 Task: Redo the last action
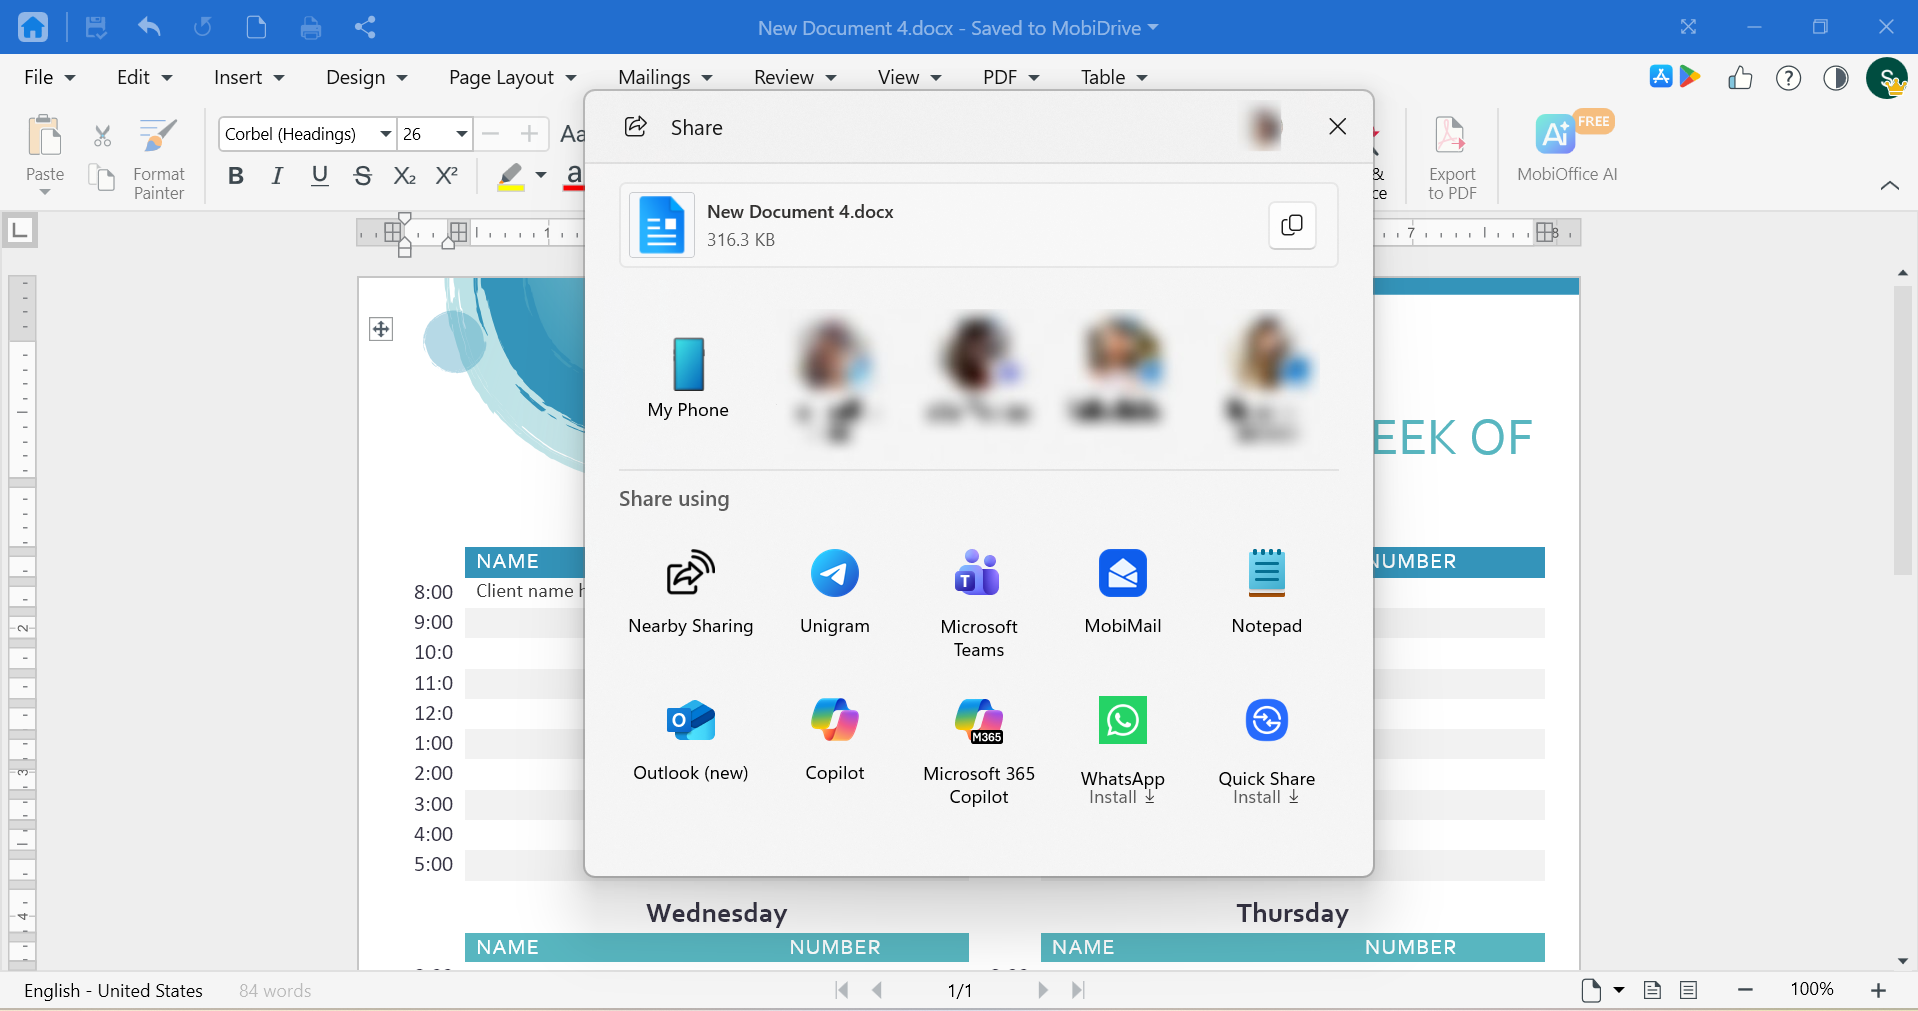[x=203, y=27]
